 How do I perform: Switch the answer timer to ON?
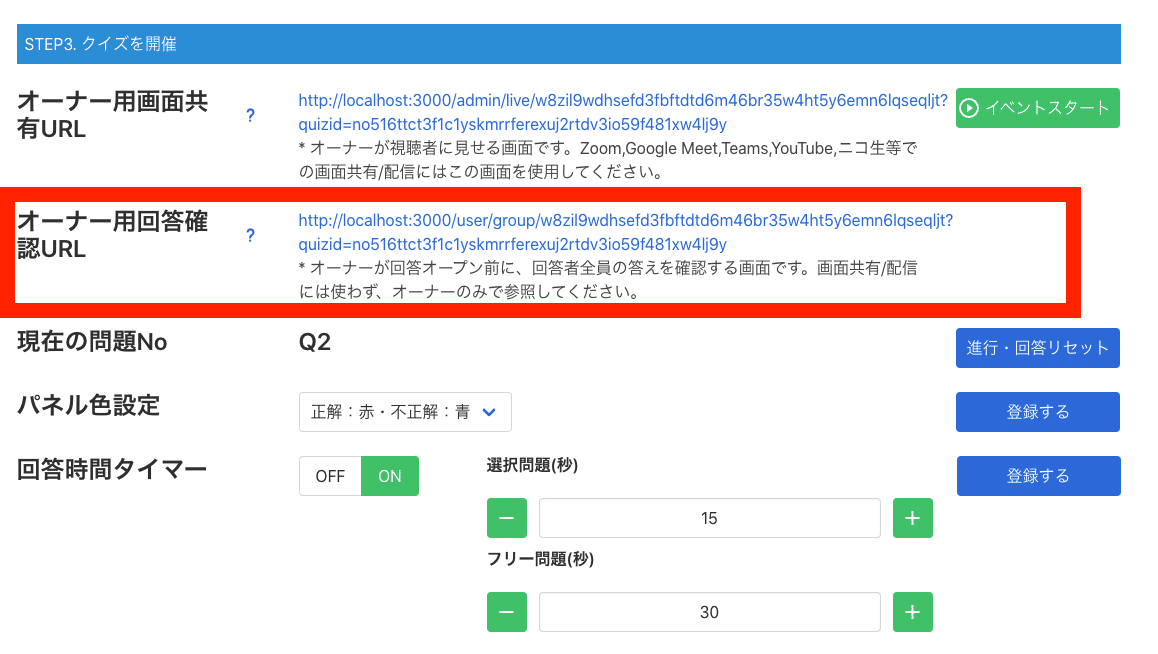click(x=389, y=476)
